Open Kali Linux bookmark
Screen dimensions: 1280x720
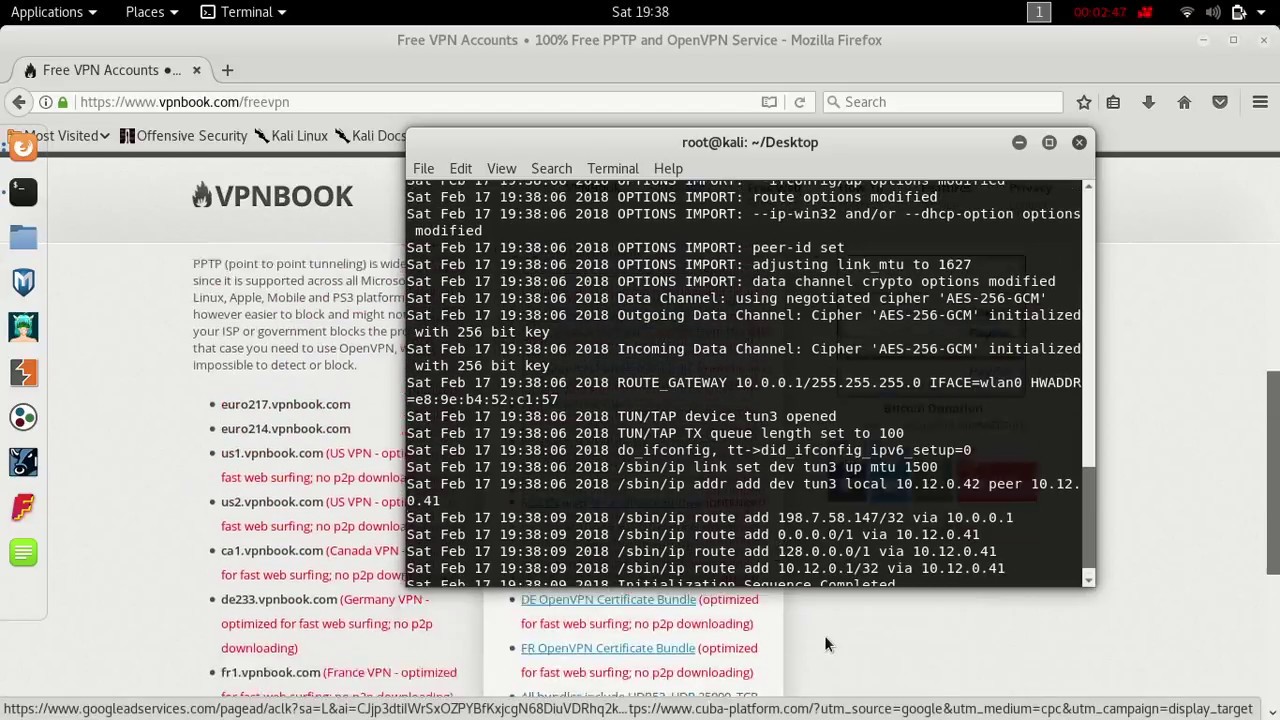point(291,136)
